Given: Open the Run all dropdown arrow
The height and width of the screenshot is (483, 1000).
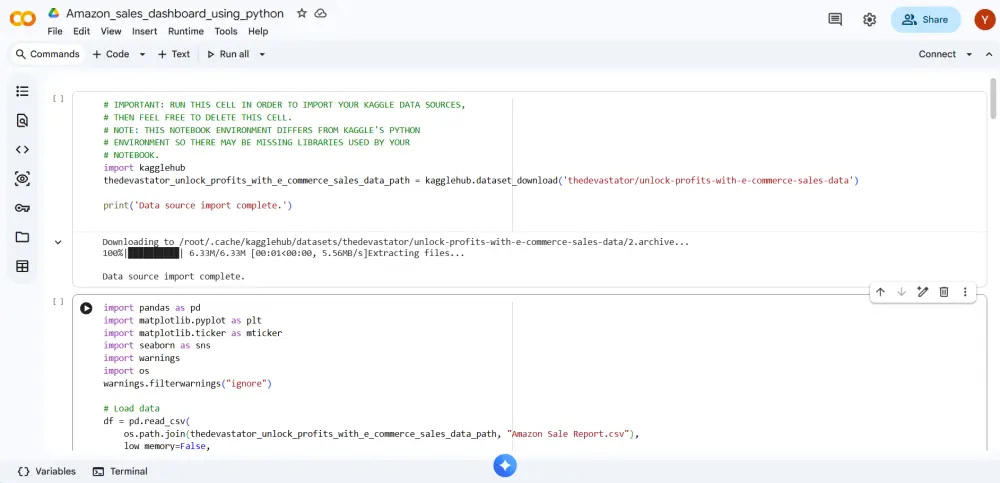Looking at the screenshot, I should [261, 54].
